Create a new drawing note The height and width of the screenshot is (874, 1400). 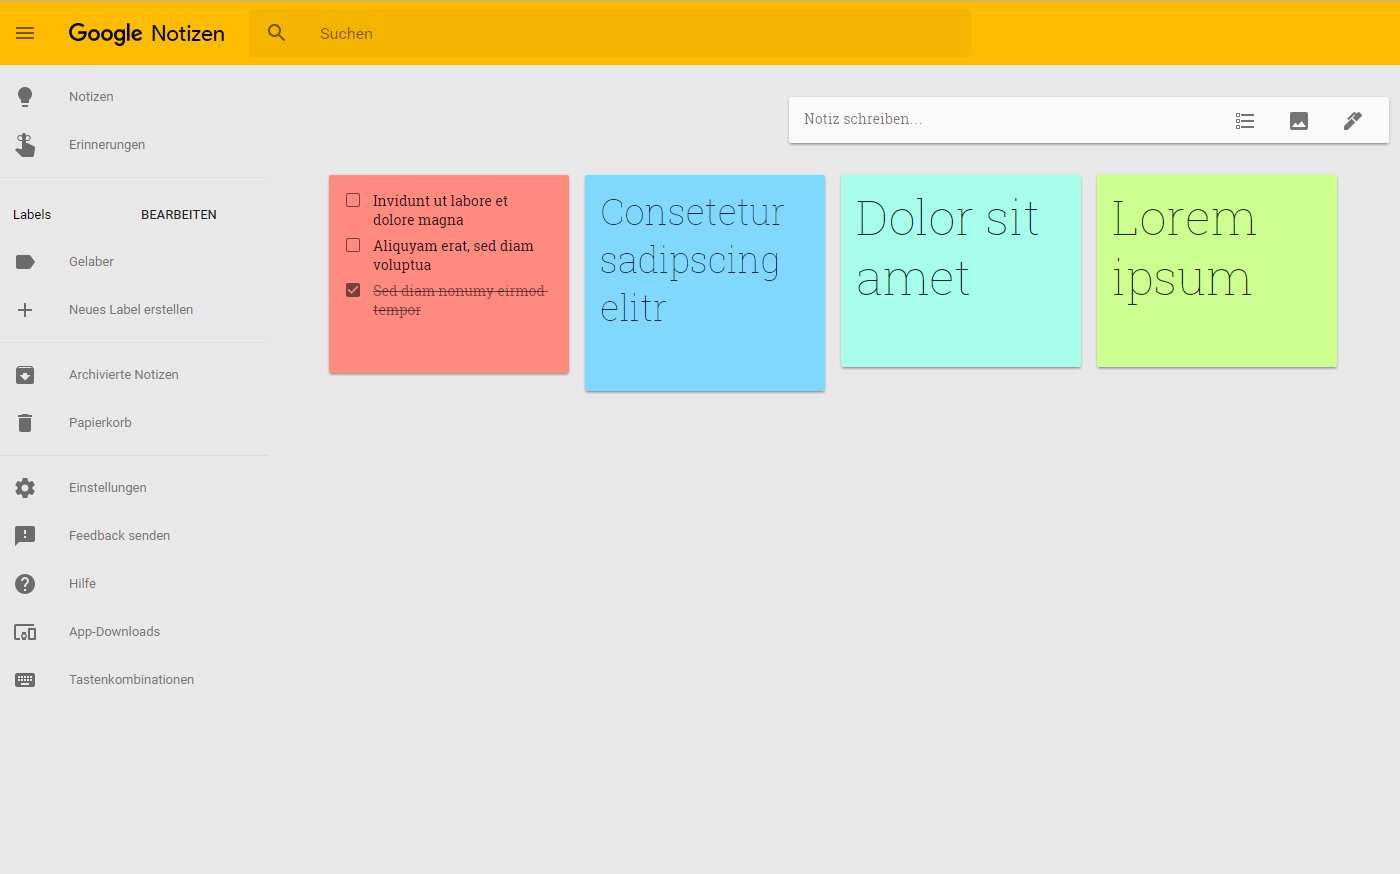click(x=1352, y=120)
